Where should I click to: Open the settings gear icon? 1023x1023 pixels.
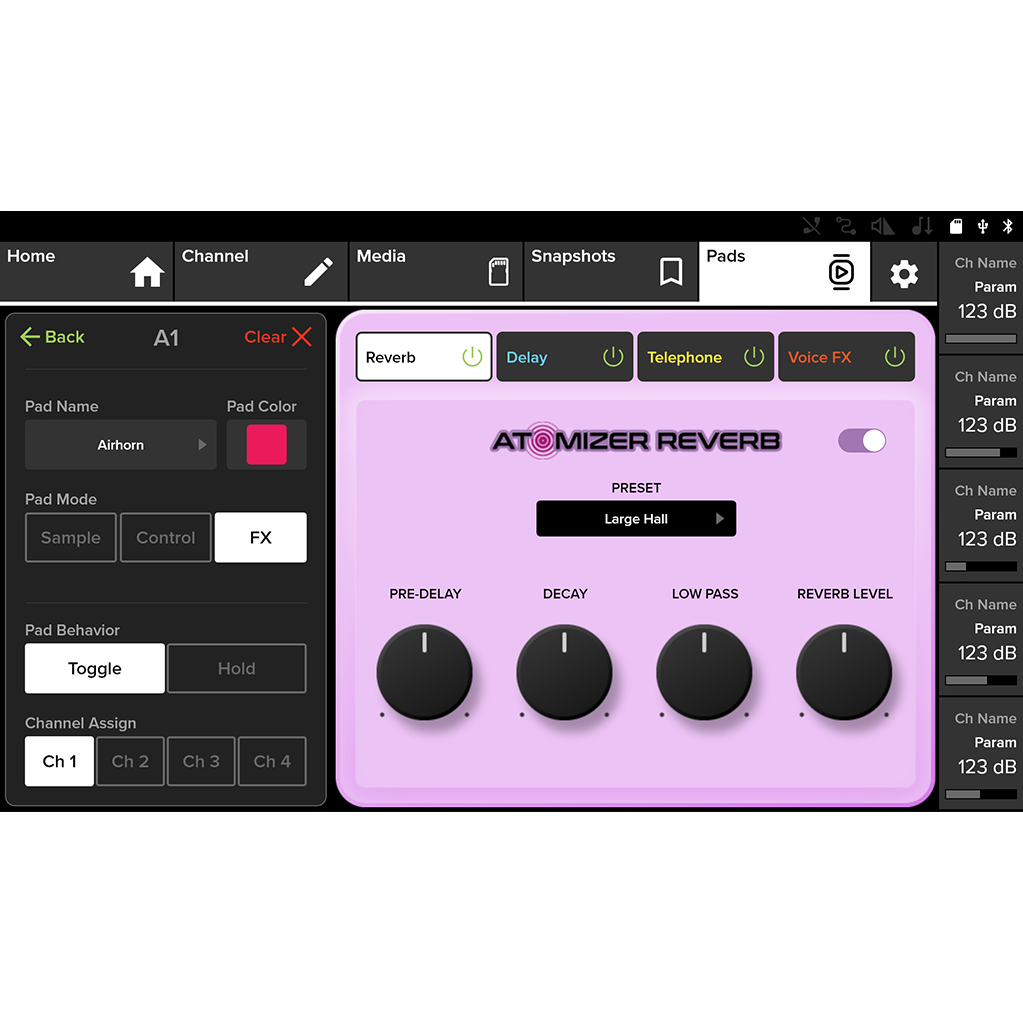pos(904,271)
